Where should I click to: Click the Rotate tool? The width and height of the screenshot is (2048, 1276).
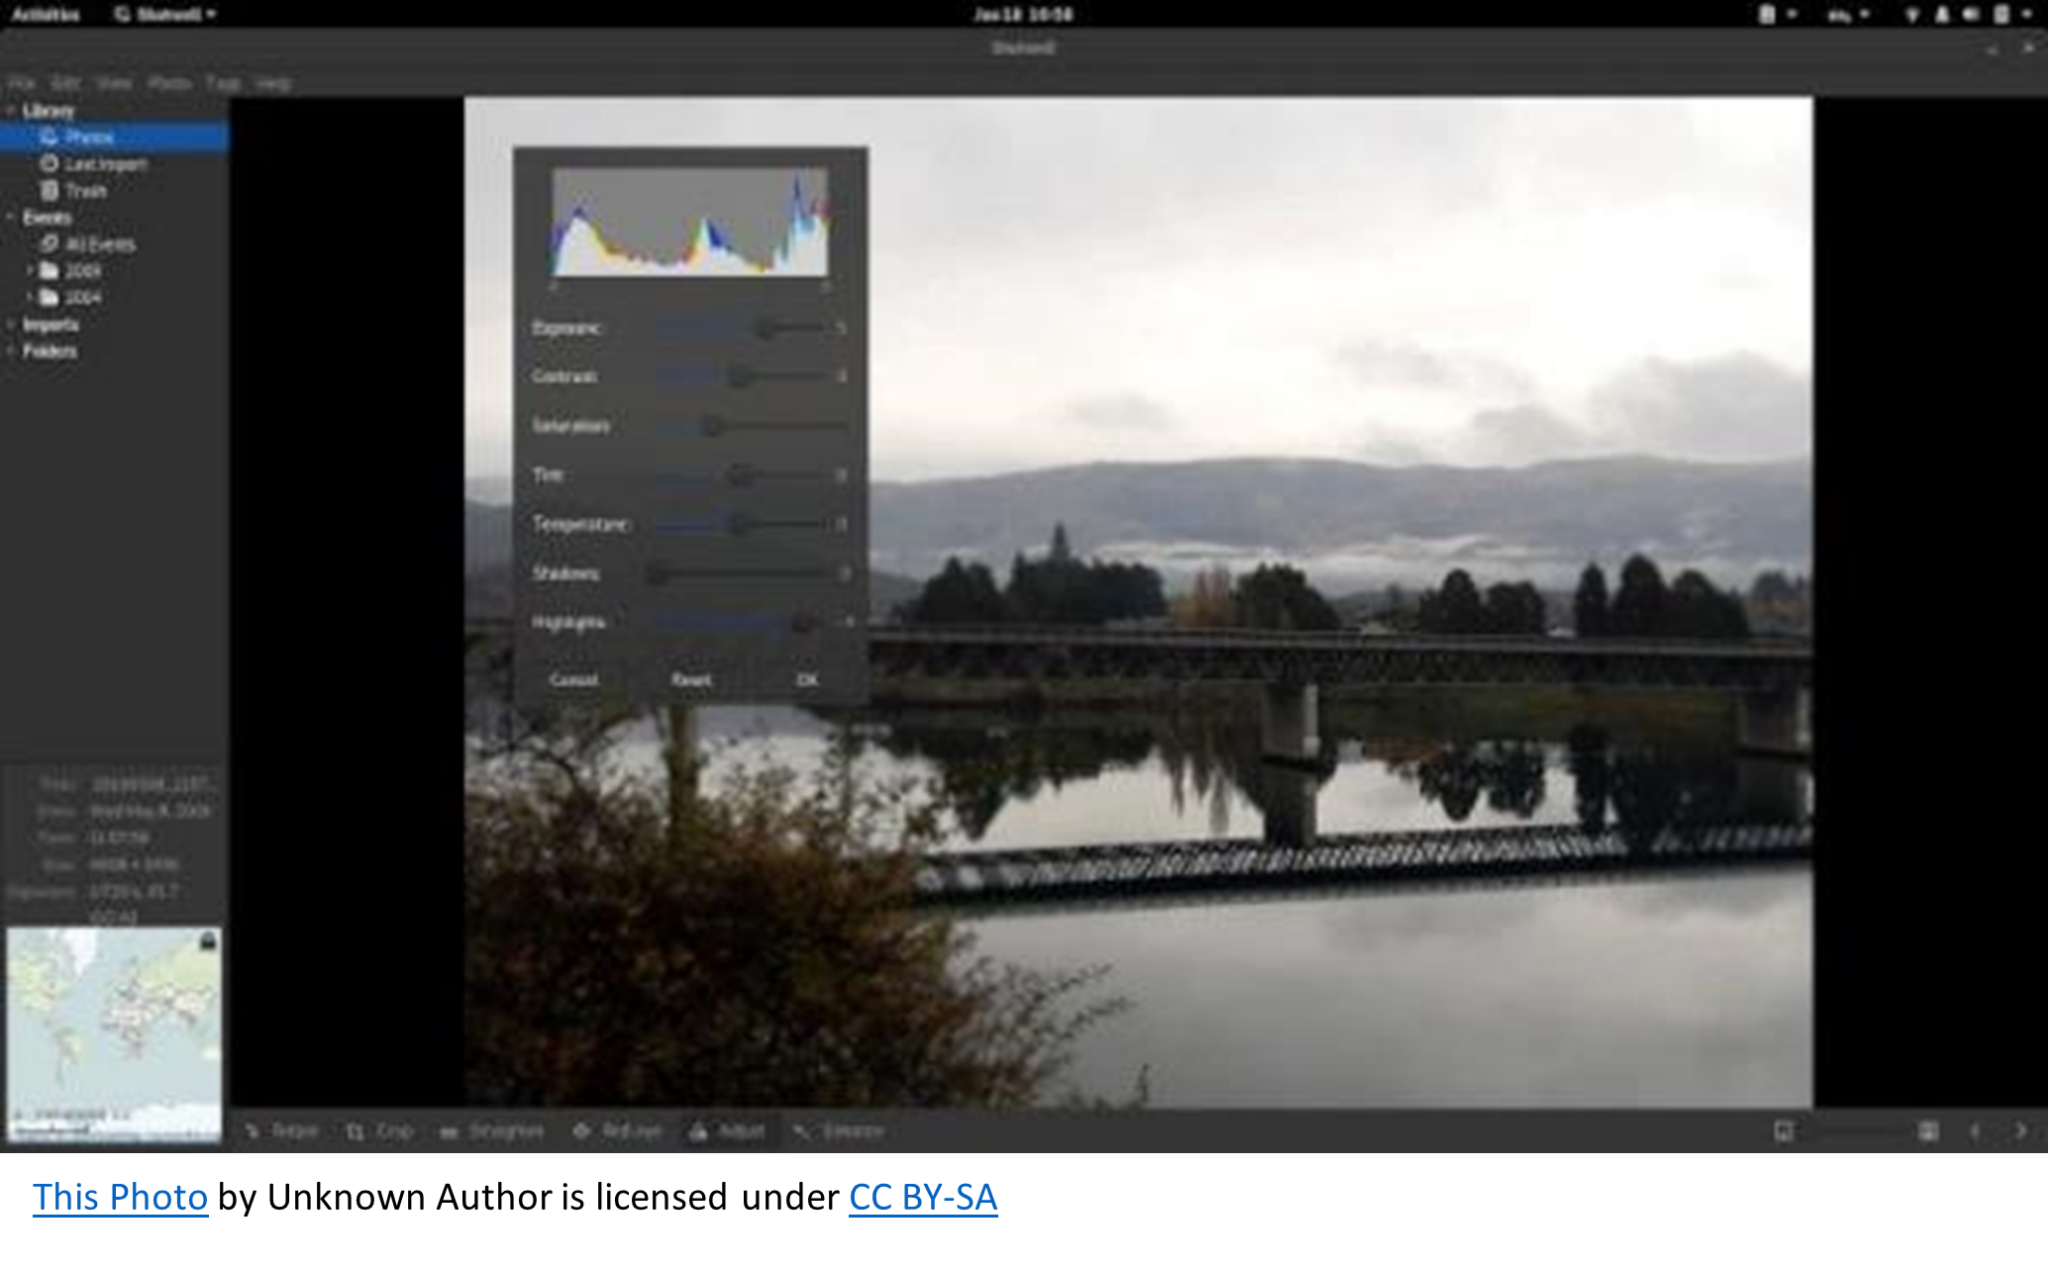(x=285, y=1130)
